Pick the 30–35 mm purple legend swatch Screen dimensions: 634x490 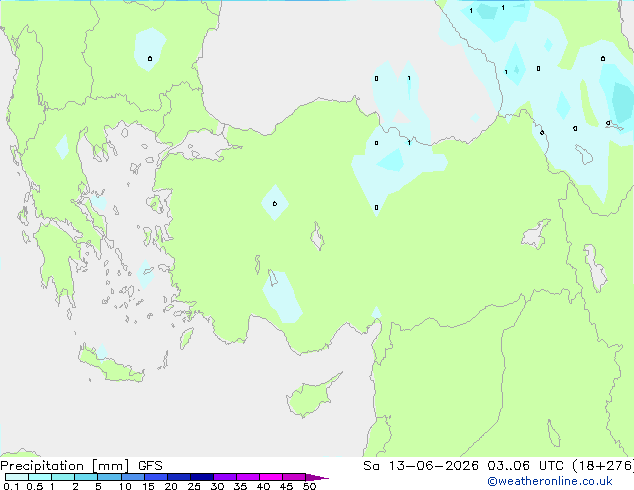click(x=225, y=477)
